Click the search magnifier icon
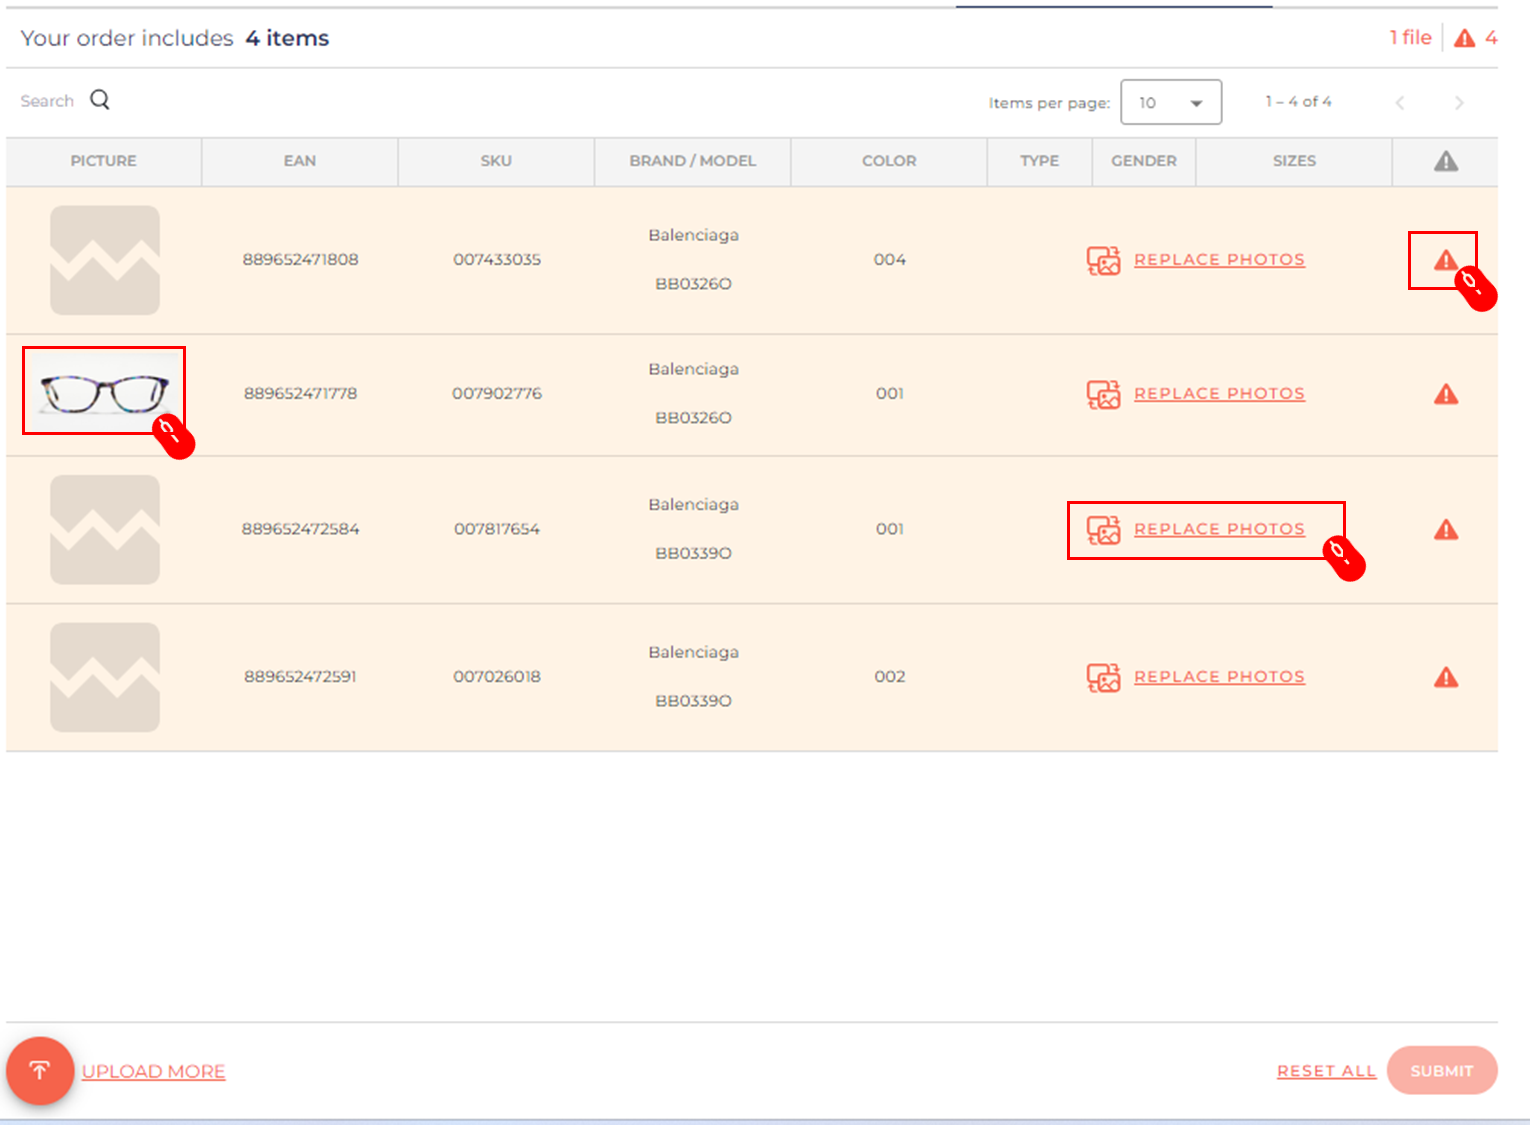 [x=100, y=100]
